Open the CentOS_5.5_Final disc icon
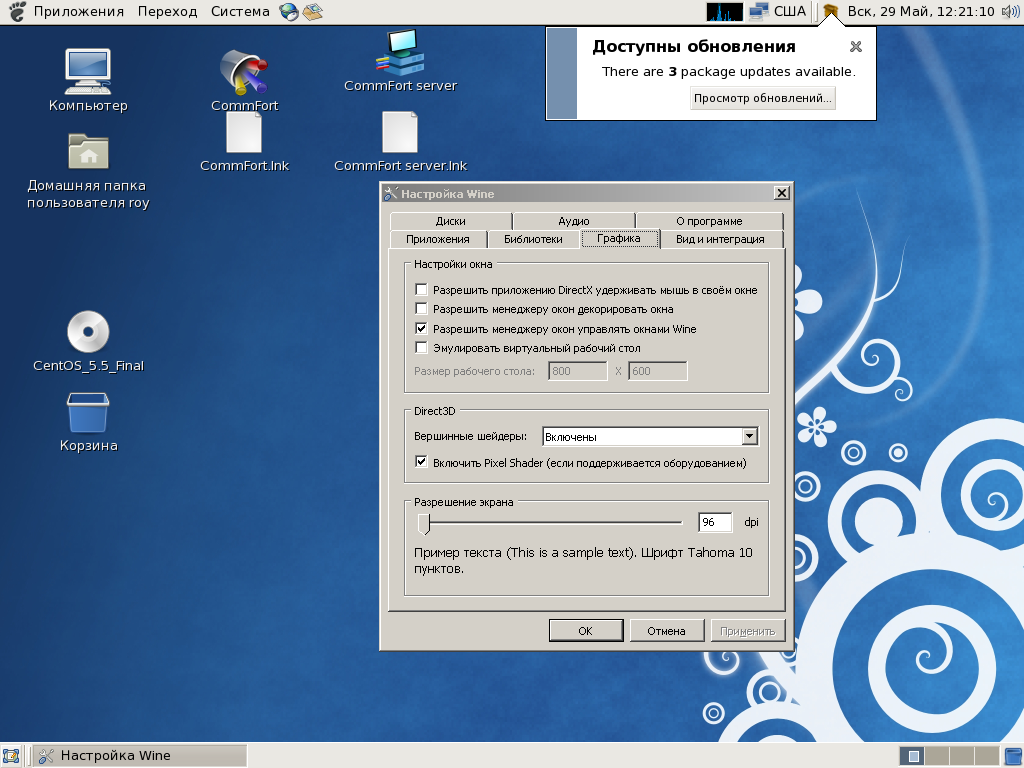Viewport: 1024px width, 768px height. pos(88,332)
